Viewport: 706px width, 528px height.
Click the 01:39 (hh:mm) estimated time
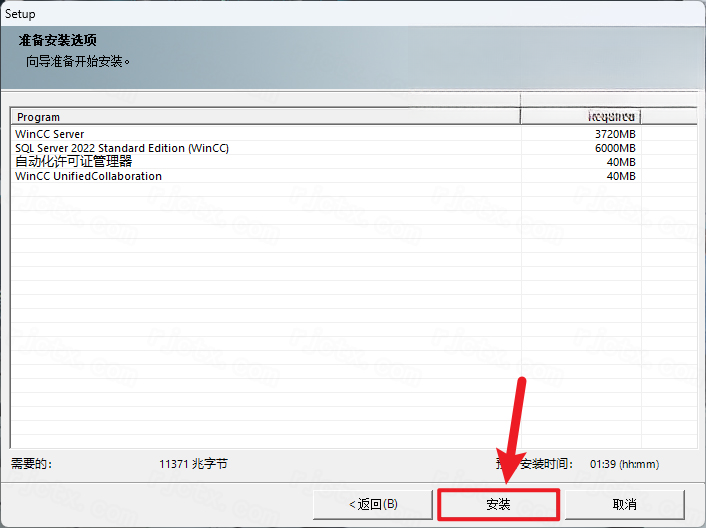coord(624,464)
